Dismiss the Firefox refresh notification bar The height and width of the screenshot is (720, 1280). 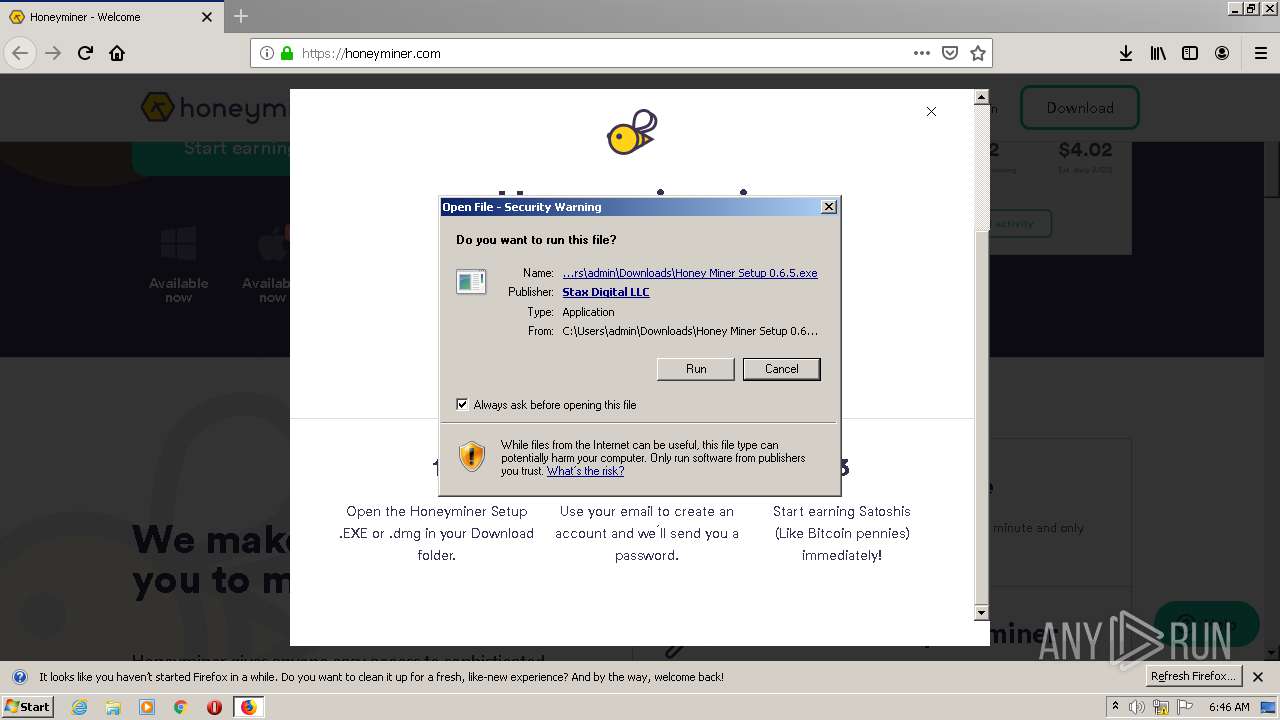click(1258, 677)
